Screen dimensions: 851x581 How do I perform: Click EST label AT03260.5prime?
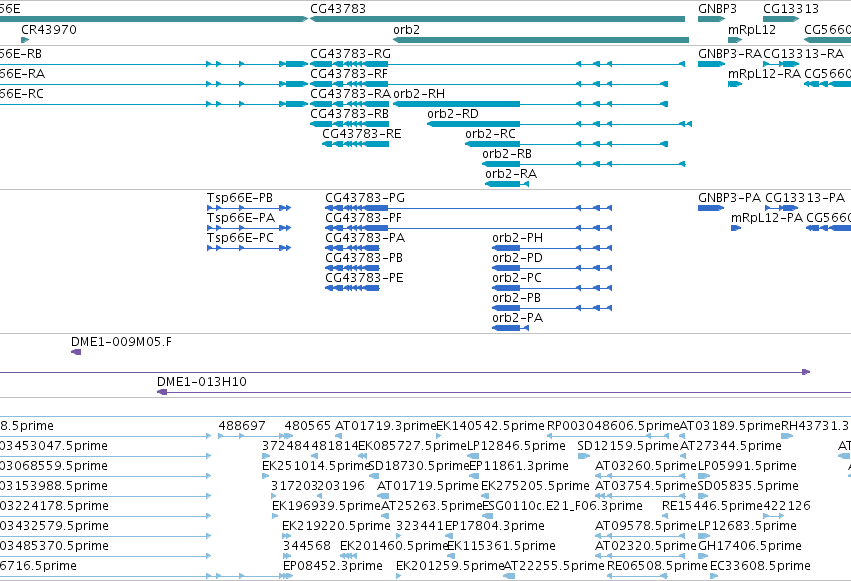click(x=645, y=466)
